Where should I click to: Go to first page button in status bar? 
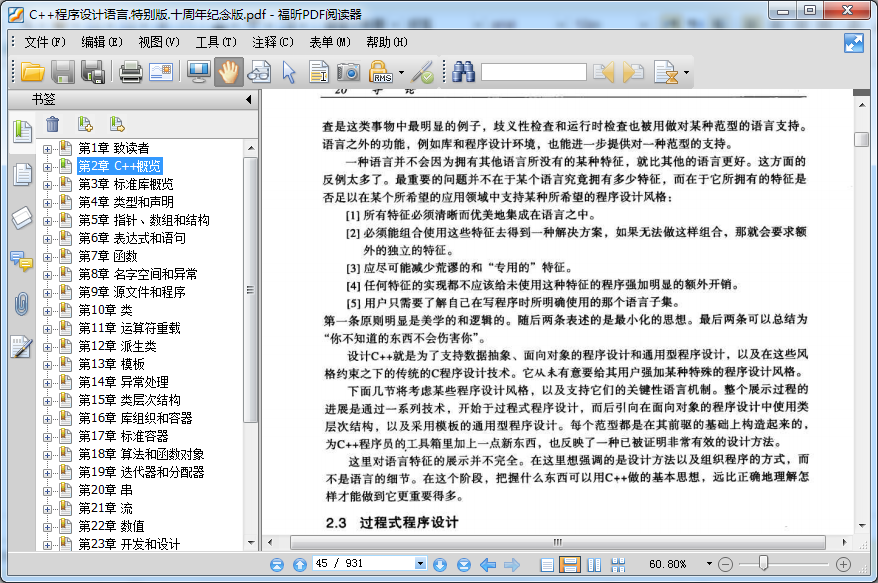click(x=277, y=565)
